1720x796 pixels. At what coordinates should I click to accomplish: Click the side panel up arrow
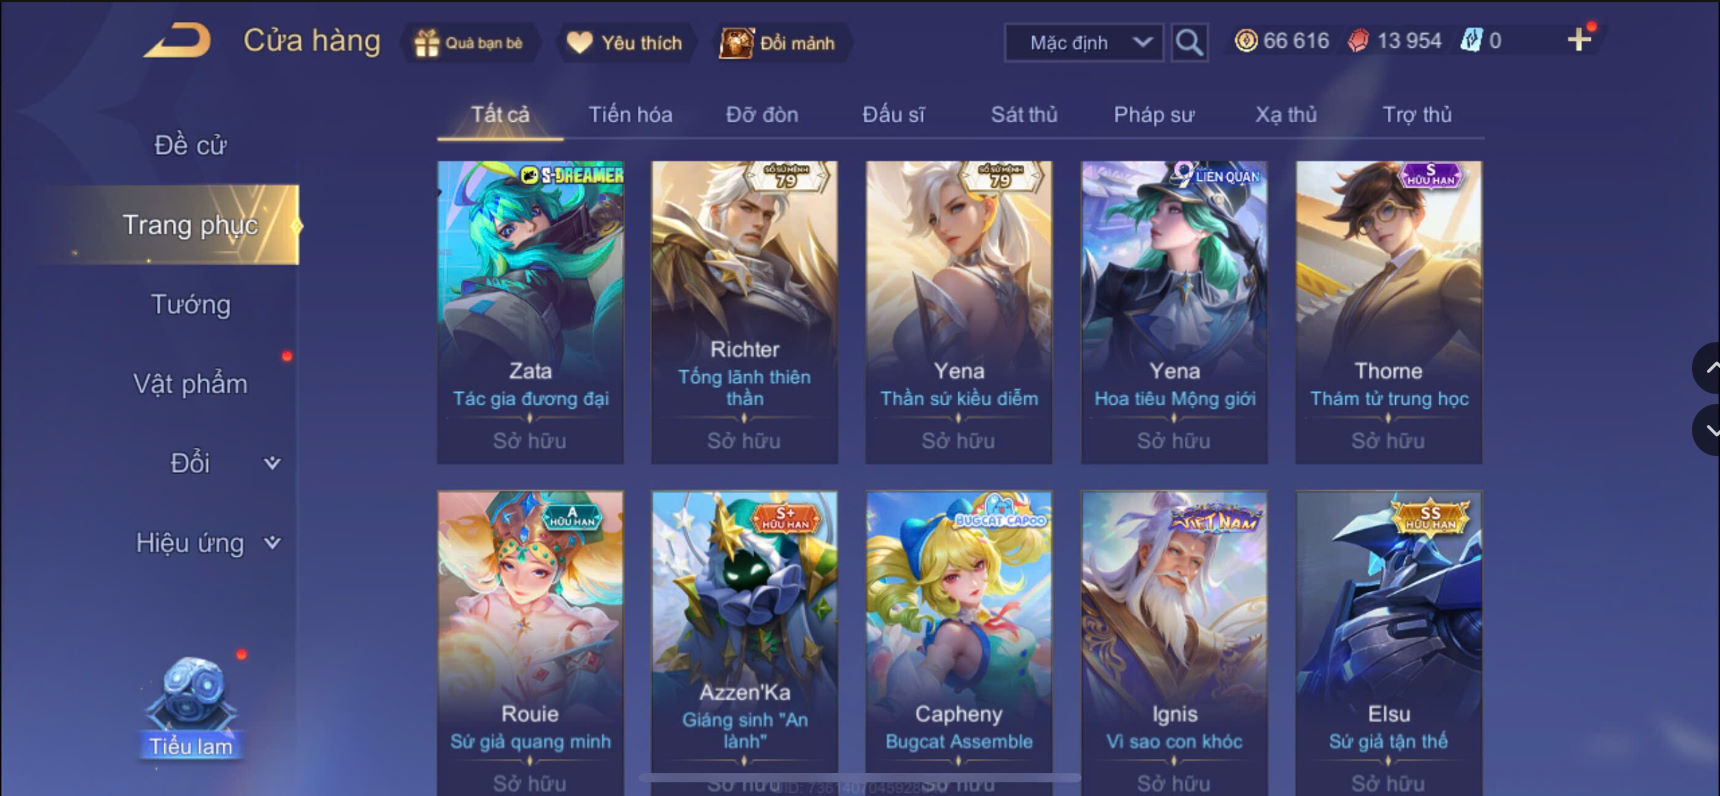(1708, 368)
